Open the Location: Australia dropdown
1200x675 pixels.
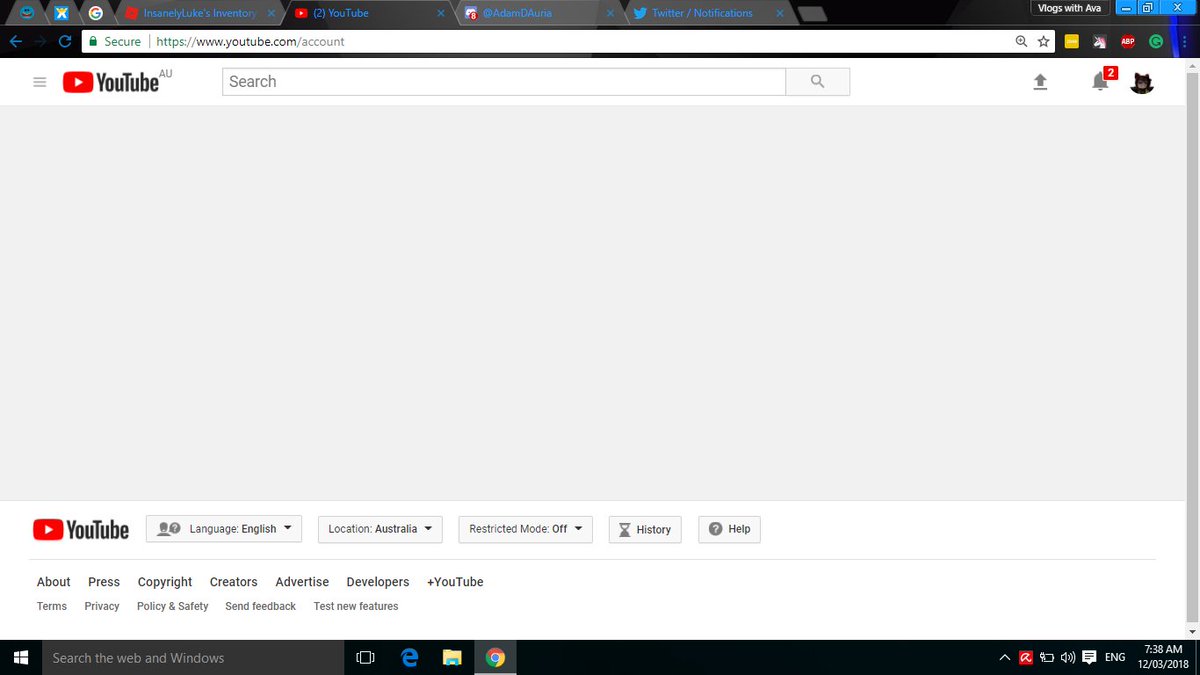pyautogui.click(x=380, y=529)
